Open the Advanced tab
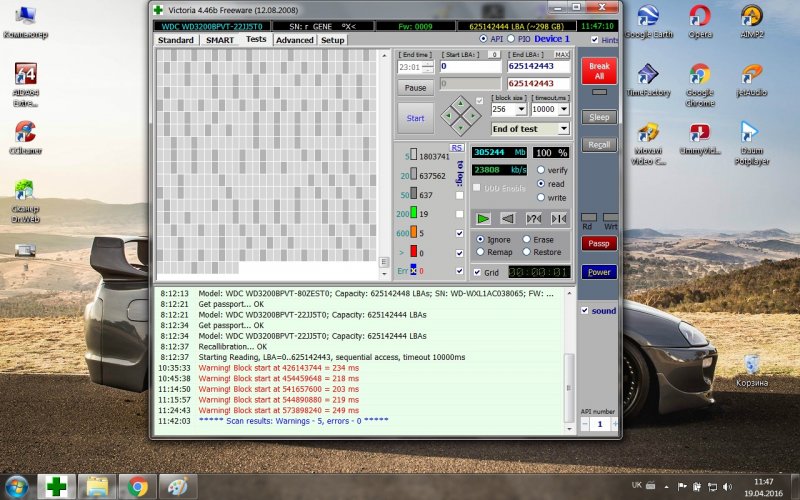Screen dimensions: 800x500 click(294, 40)
